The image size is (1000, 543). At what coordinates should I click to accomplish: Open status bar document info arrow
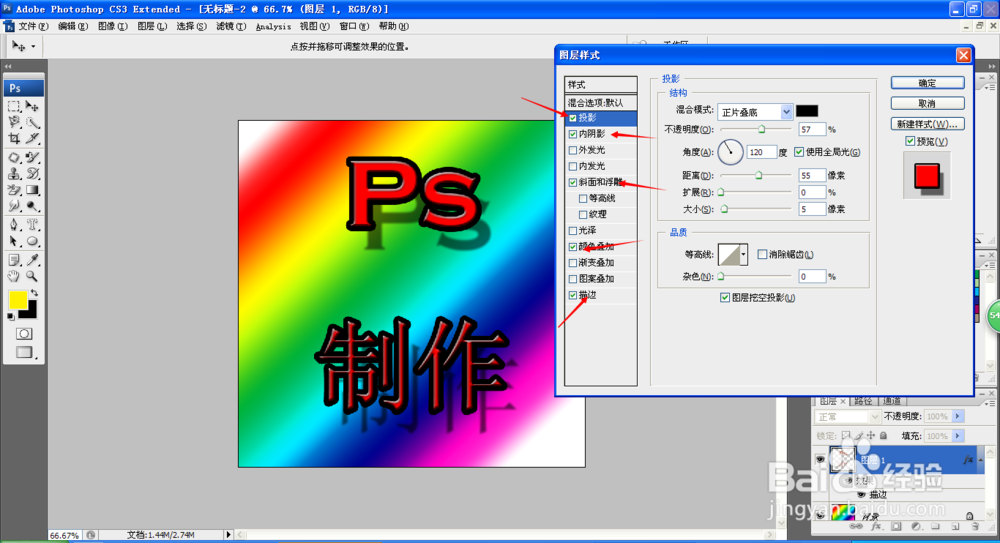pyautogui.click(x=228, y=535)
